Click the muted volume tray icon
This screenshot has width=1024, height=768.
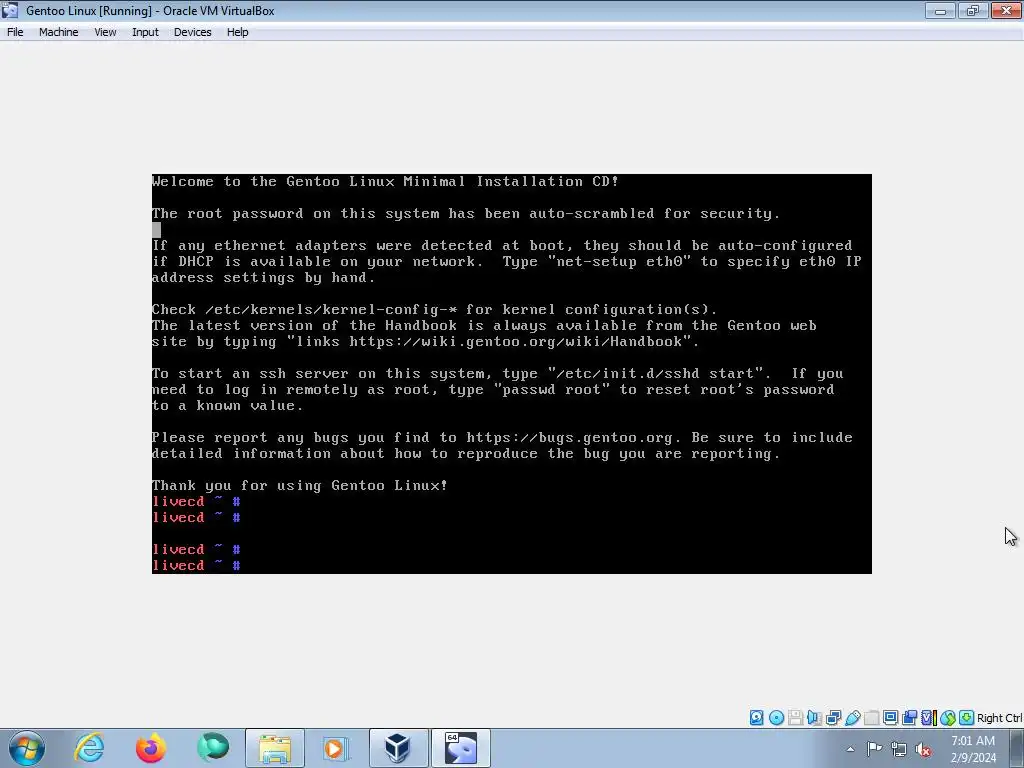coord(923,749)
